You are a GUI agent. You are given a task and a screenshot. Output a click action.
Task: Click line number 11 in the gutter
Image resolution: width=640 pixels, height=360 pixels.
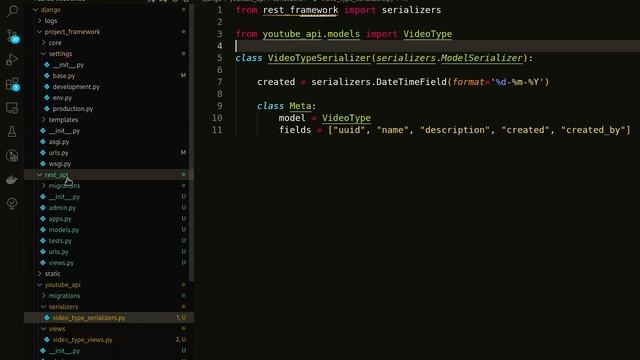point(218,130)
